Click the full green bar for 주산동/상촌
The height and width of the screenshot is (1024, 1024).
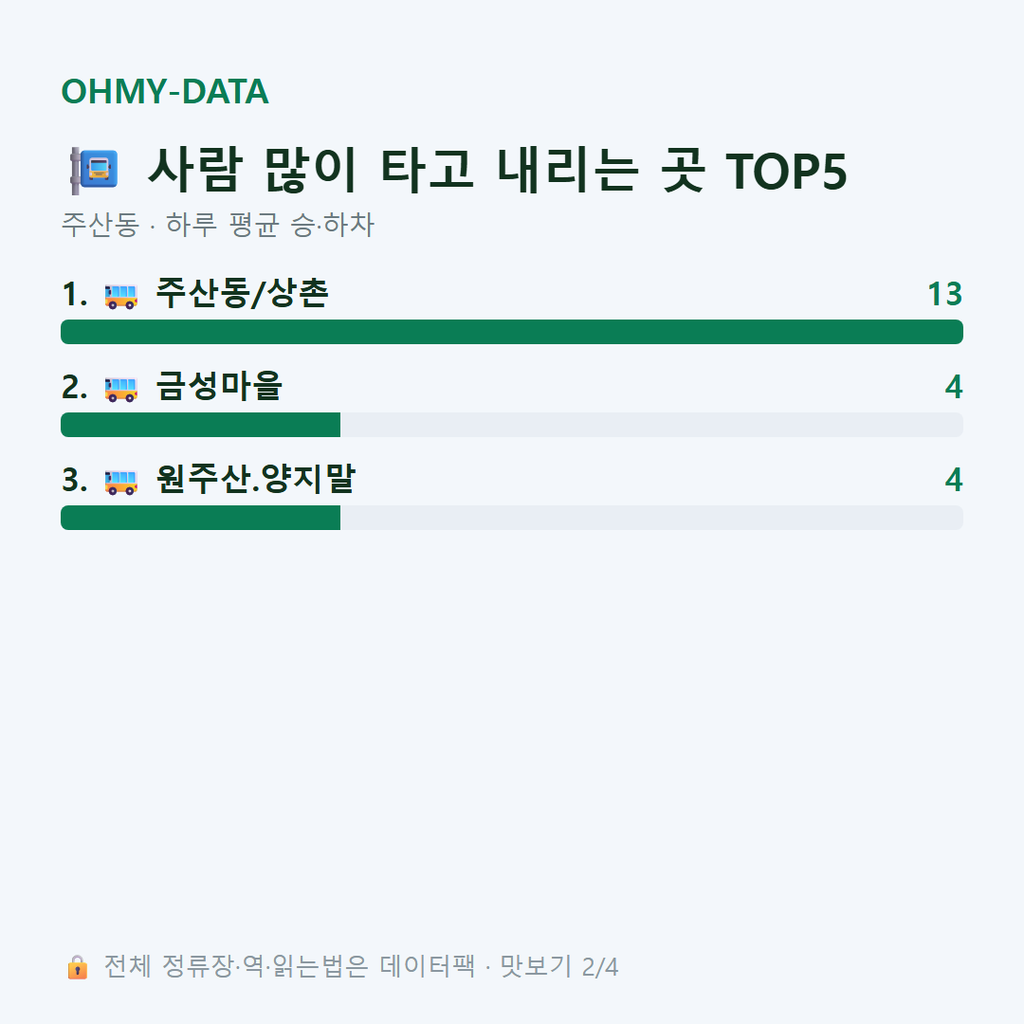[512, 332]
